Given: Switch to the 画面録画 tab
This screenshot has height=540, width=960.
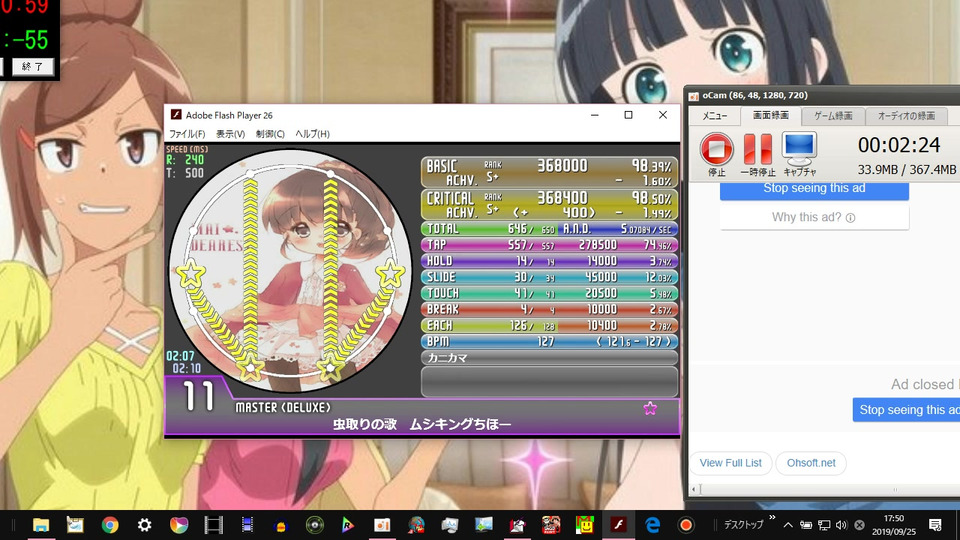Looking at the screenshot, I should [771, 115].
